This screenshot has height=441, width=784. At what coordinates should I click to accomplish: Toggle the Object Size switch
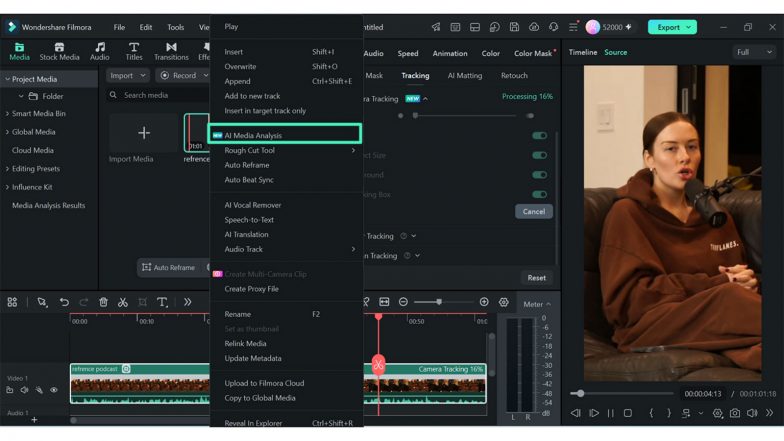tap(540, 155)
